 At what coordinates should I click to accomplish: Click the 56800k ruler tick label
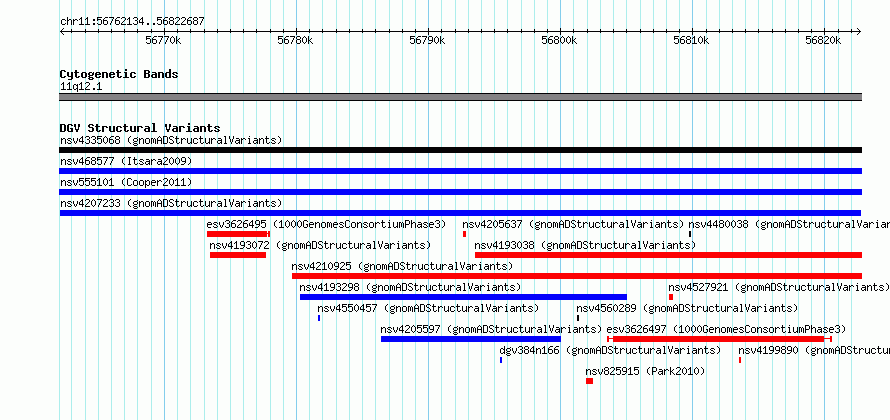click(x=559, y=40)
